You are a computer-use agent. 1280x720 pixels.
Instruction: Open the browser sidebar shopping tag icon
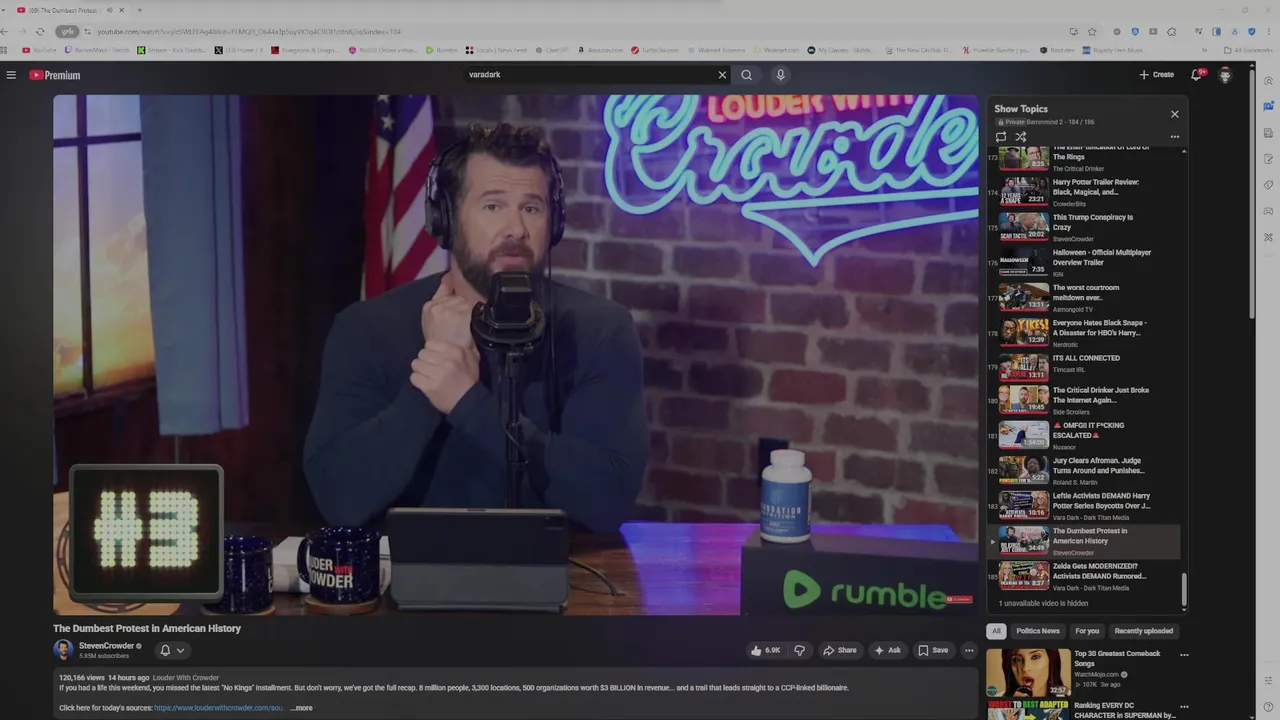tap(1269, 185)
